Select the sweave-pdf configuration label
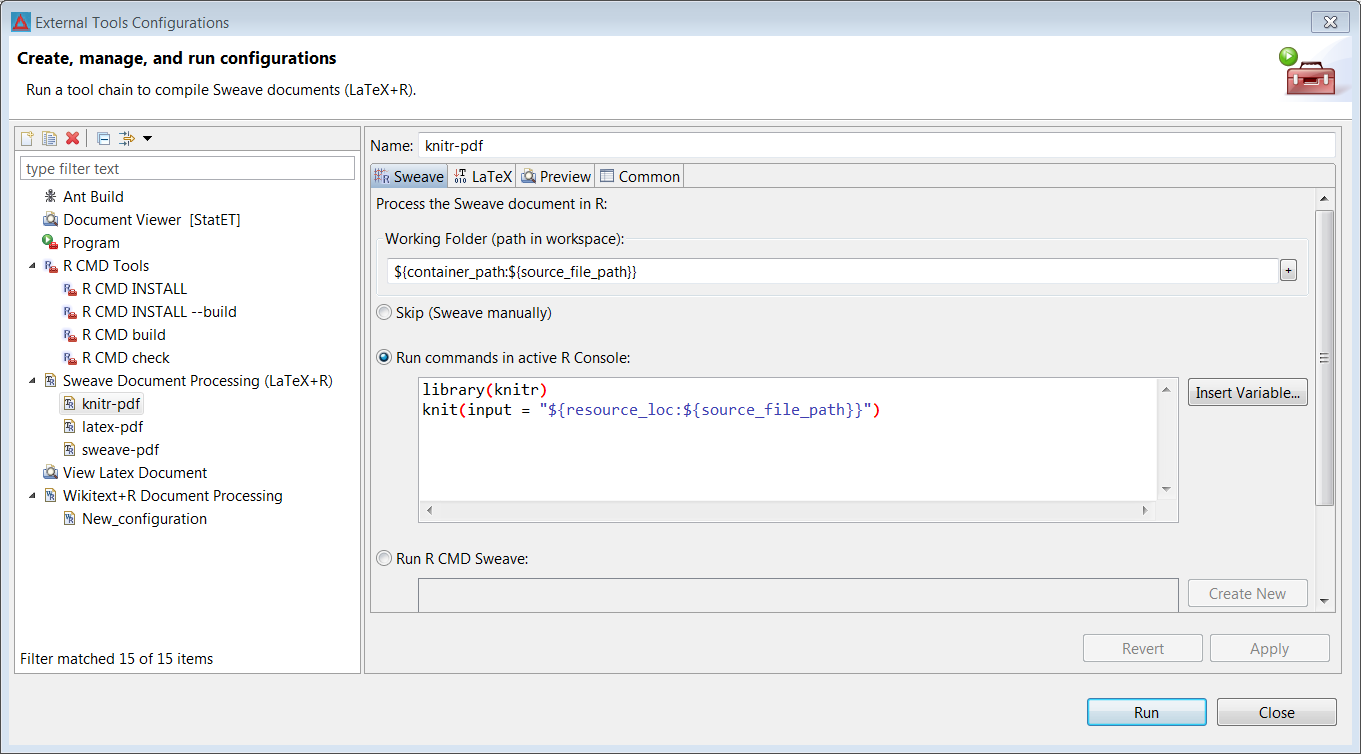This screenshot has height=754, width=1361. coord(120,450)
